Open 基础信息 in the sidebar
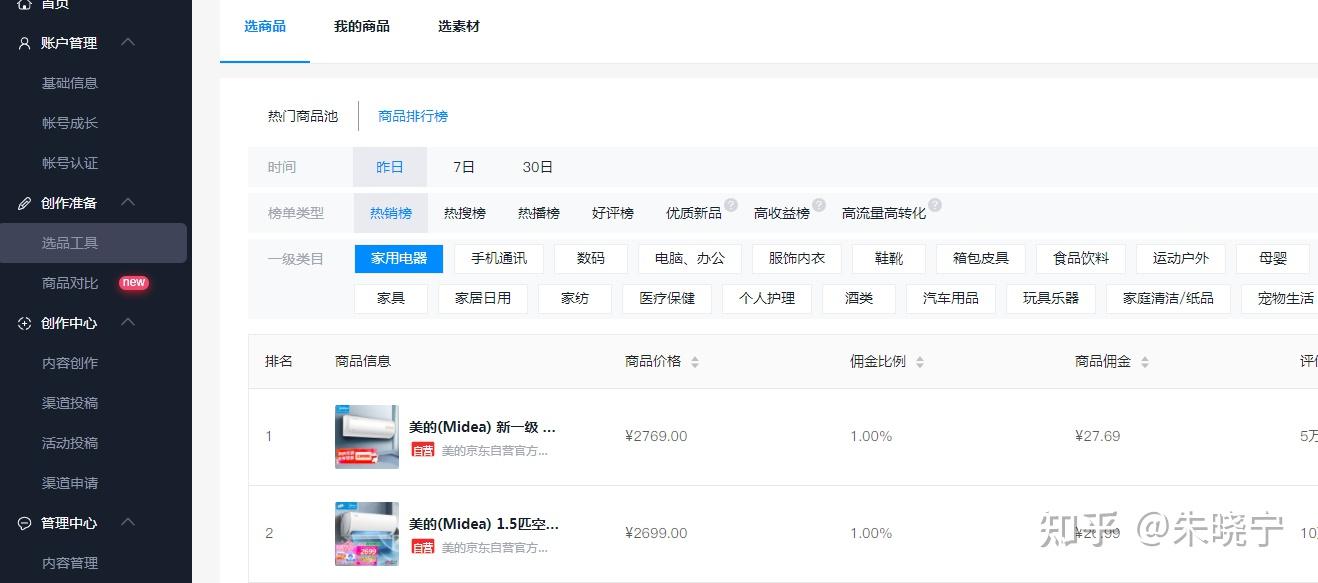 coord(70,83)
